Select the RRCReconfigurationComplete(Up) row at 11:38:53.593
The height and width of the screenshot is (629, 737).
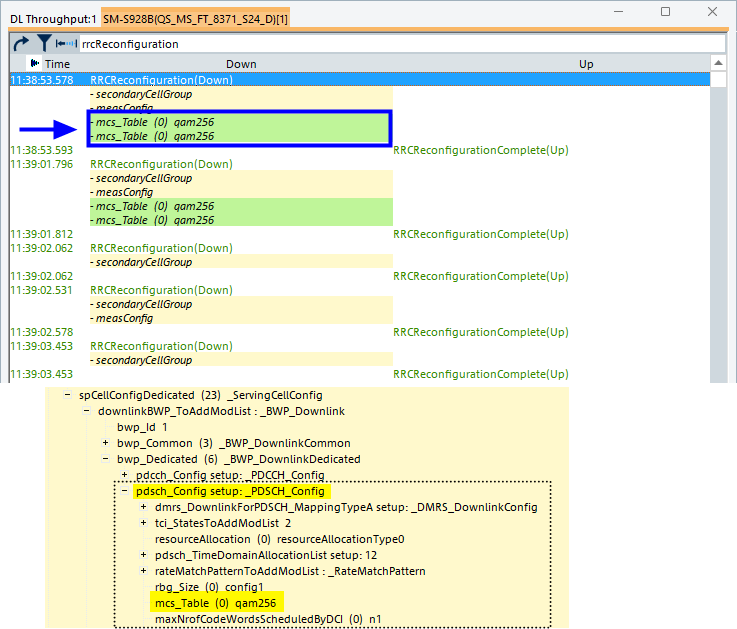[360, 150]
